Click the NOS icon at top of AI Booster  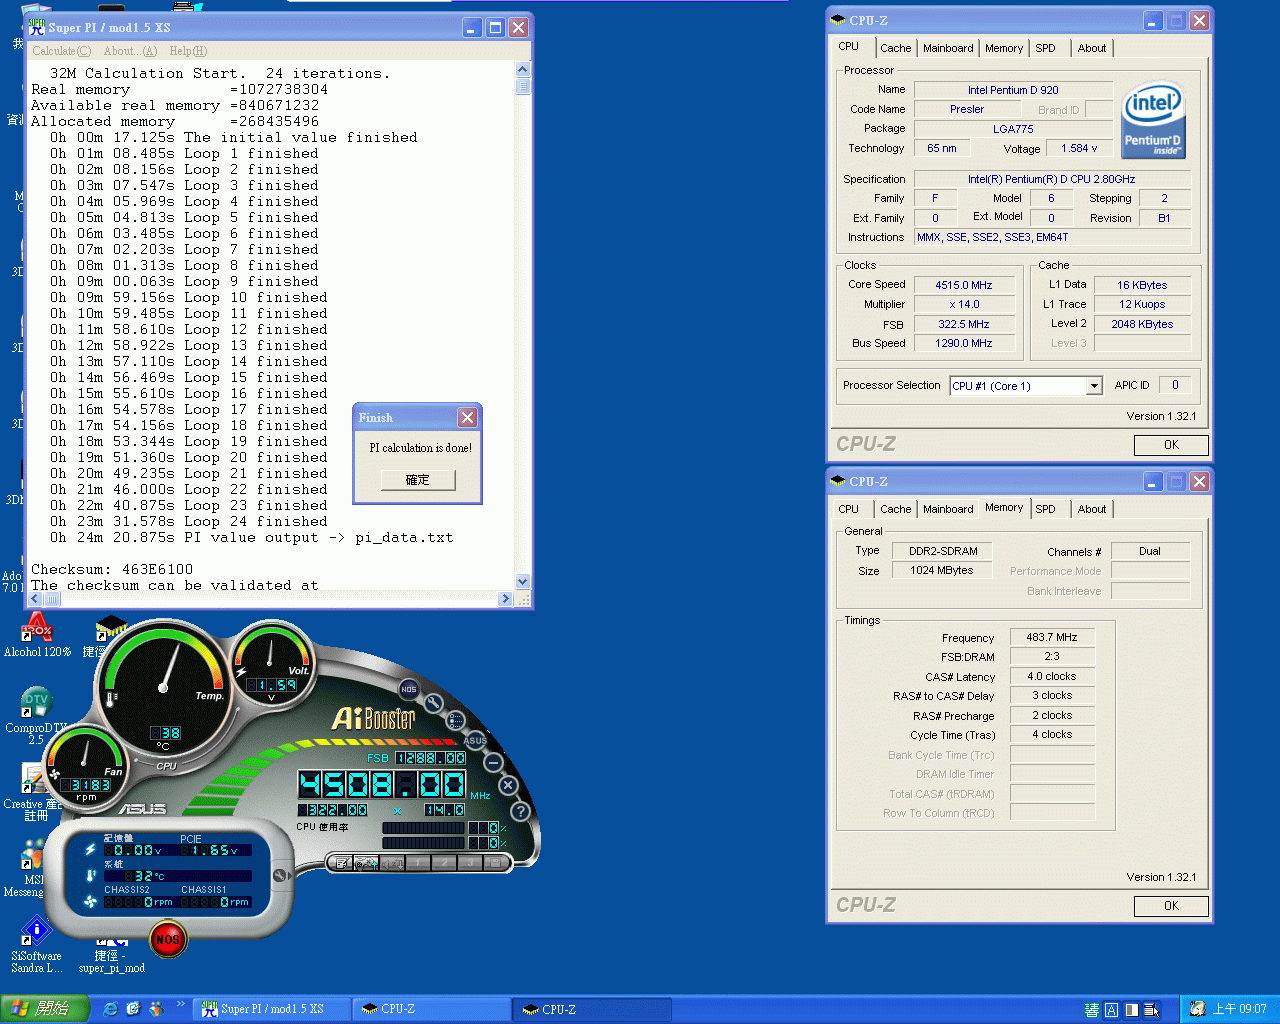pos(409,689)
